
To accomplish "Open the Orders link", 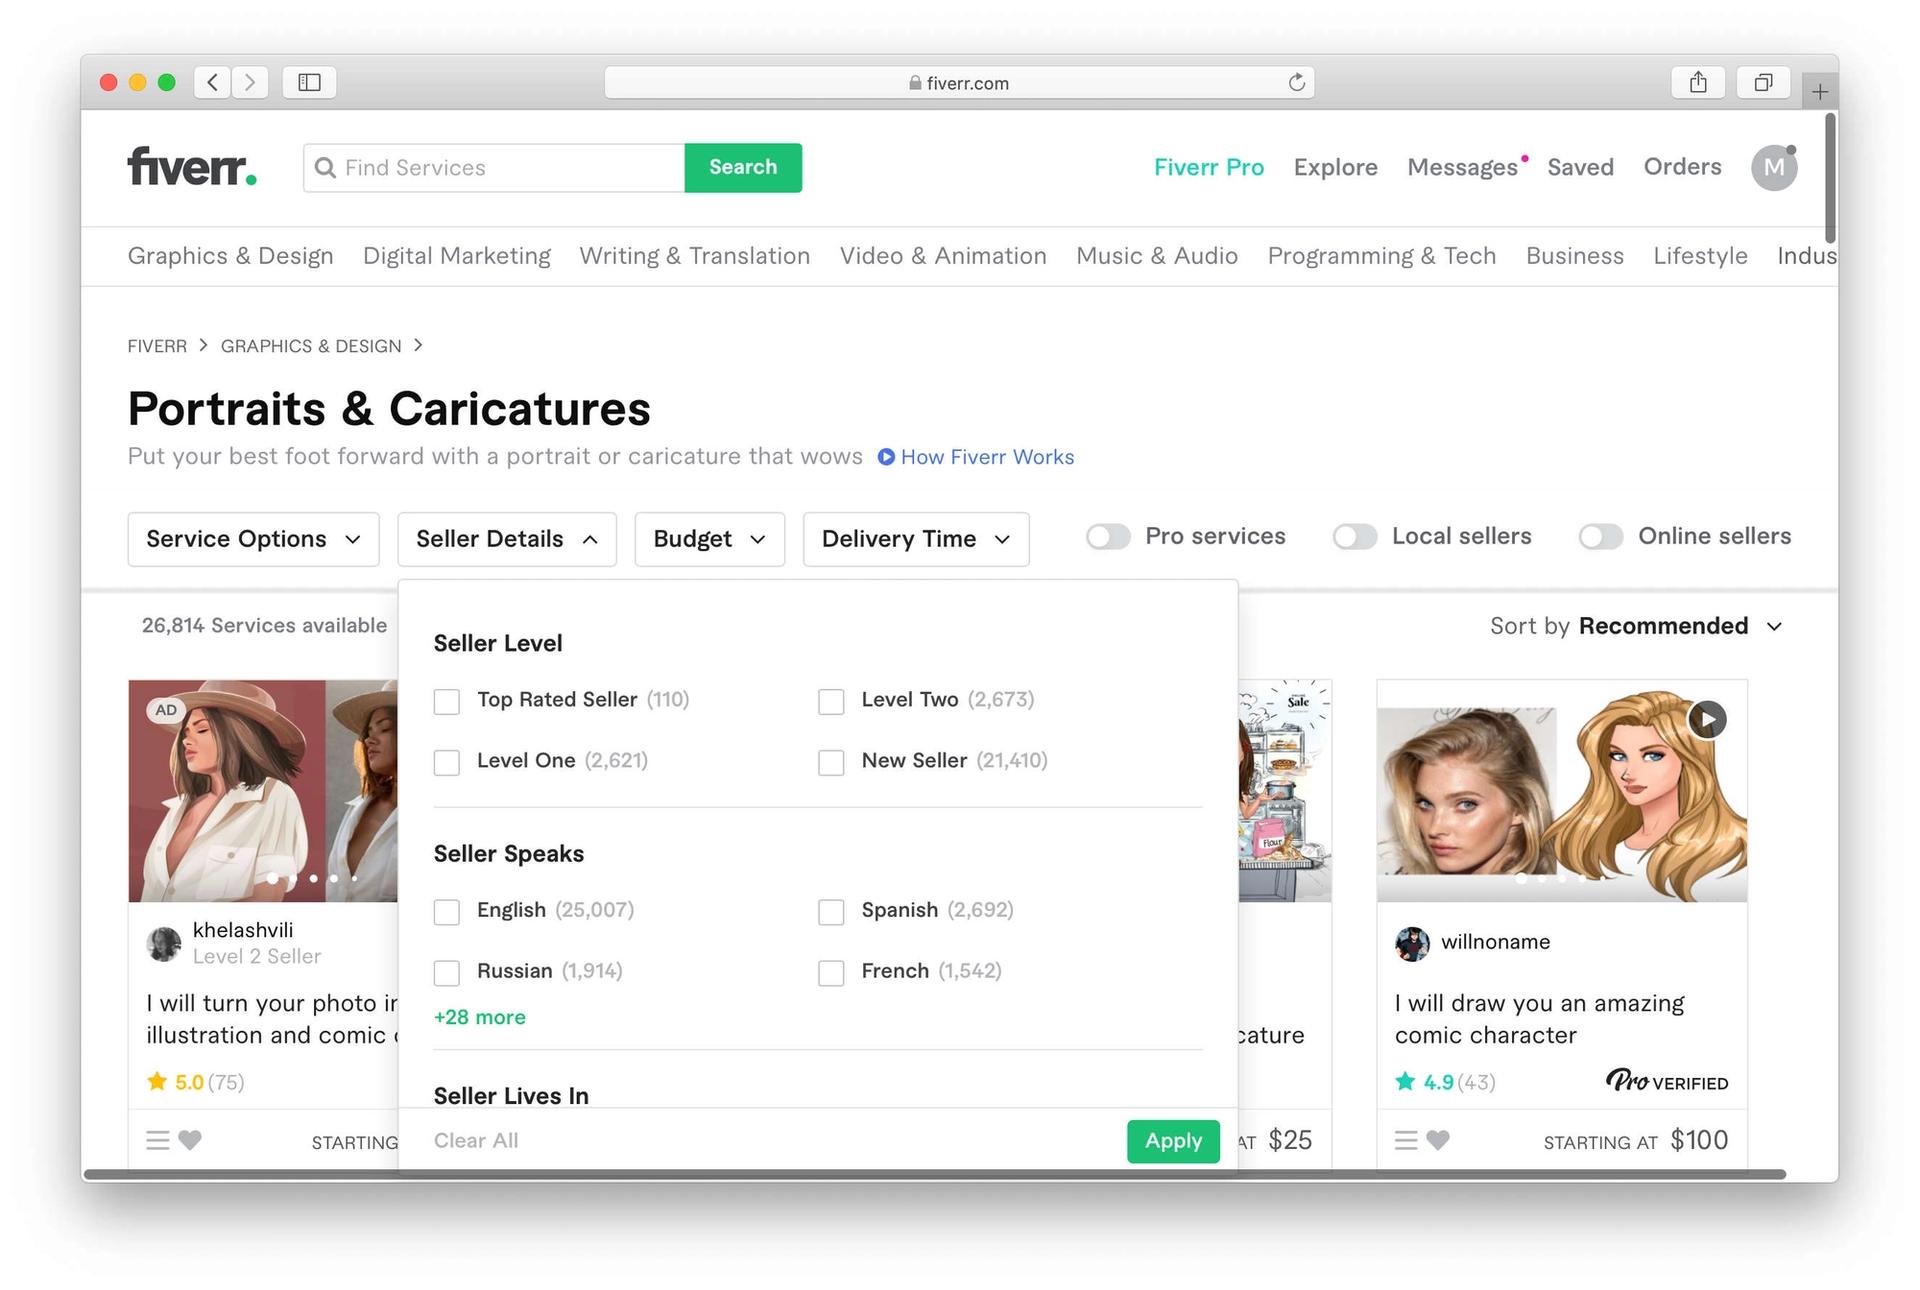I will (x=1683, y=167).
